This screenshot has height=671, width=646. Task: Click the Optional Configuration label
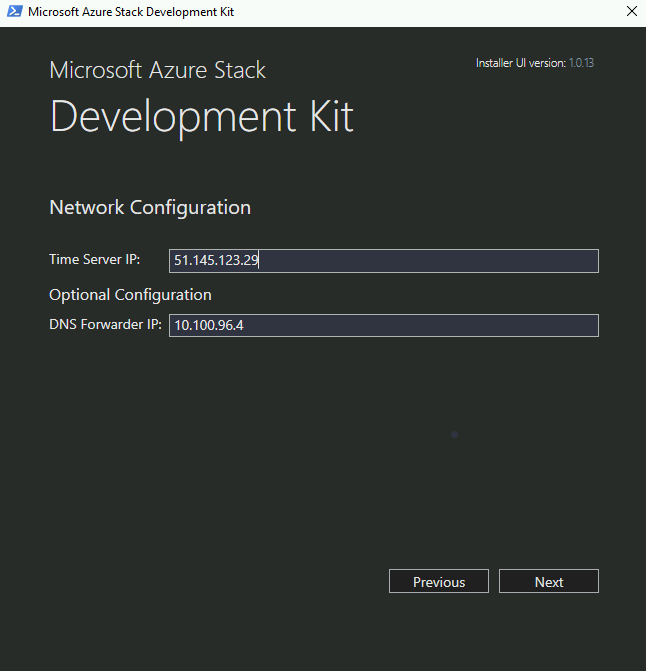pyautogui.click(x=130, y=295)
